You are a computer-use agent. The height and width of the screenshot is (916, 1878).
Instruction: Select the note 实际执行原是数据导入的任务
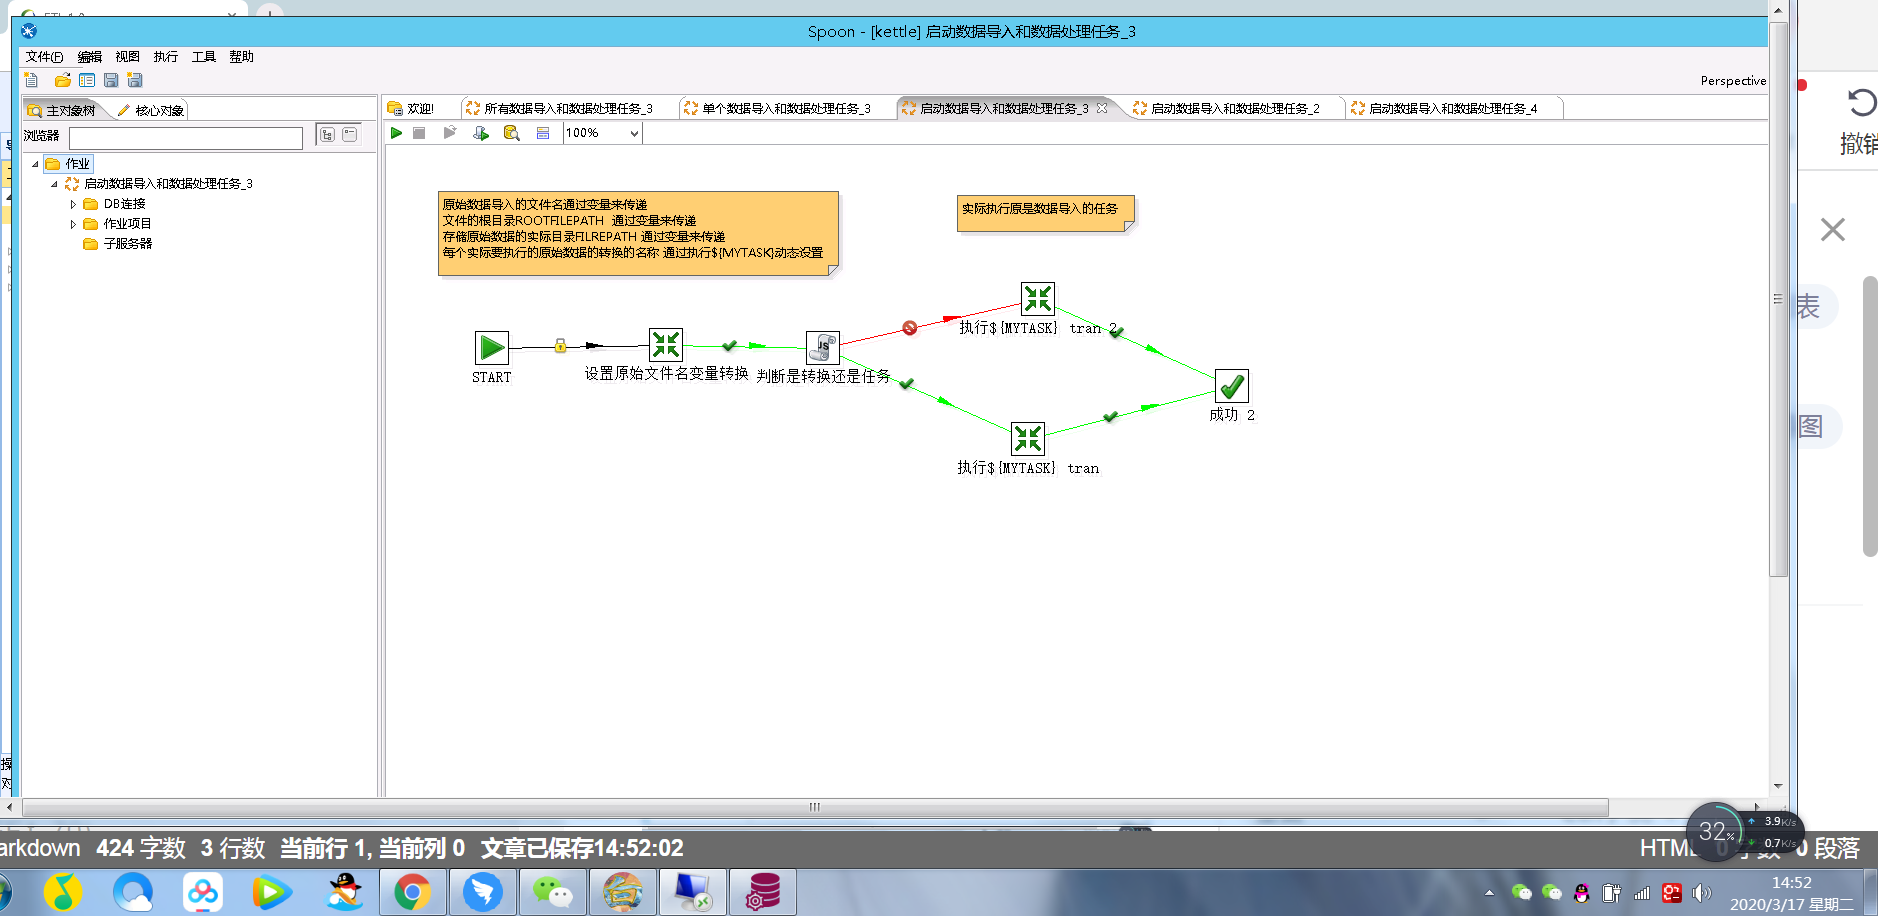1045,213
